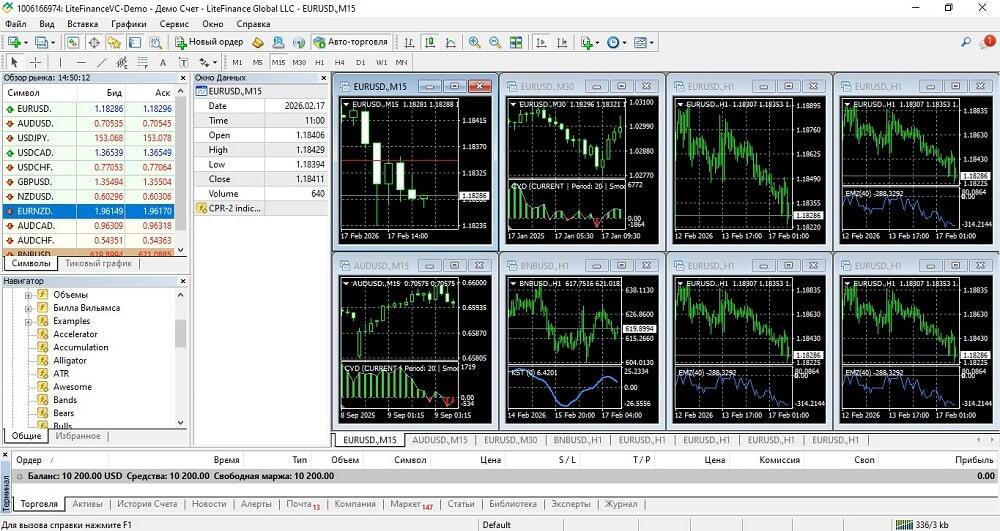Select the vertical line drawing tool

(60, 62)
